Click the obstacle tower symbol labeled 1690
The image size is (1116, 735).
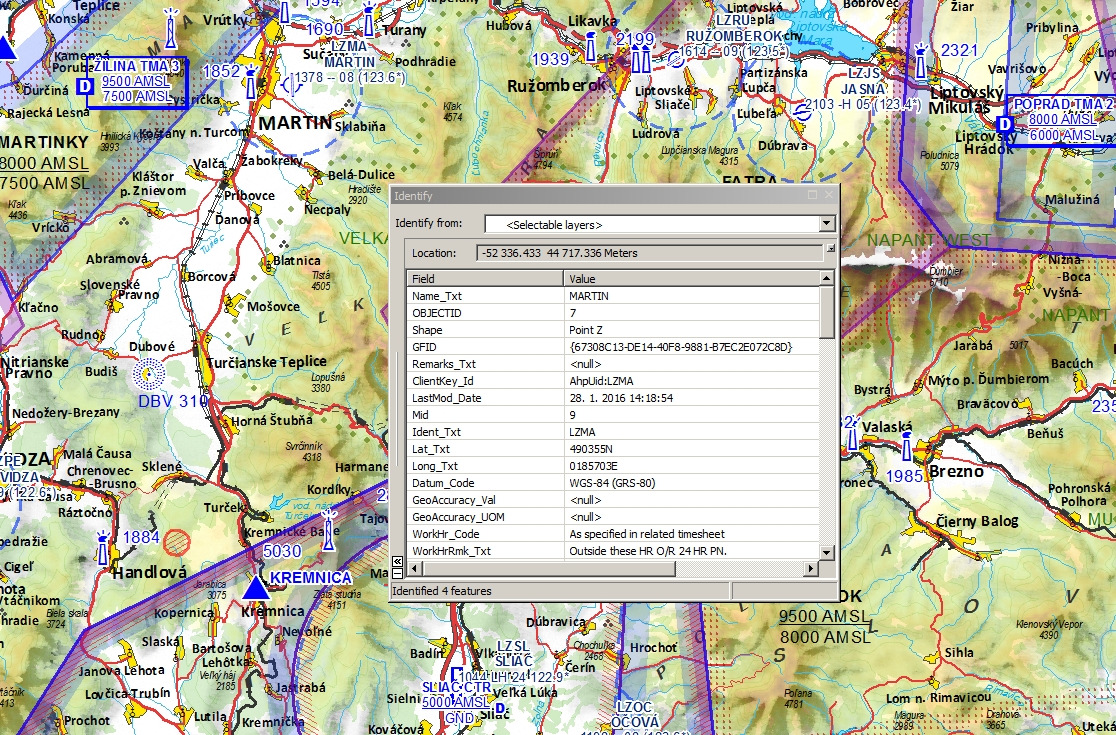point(368,20)
